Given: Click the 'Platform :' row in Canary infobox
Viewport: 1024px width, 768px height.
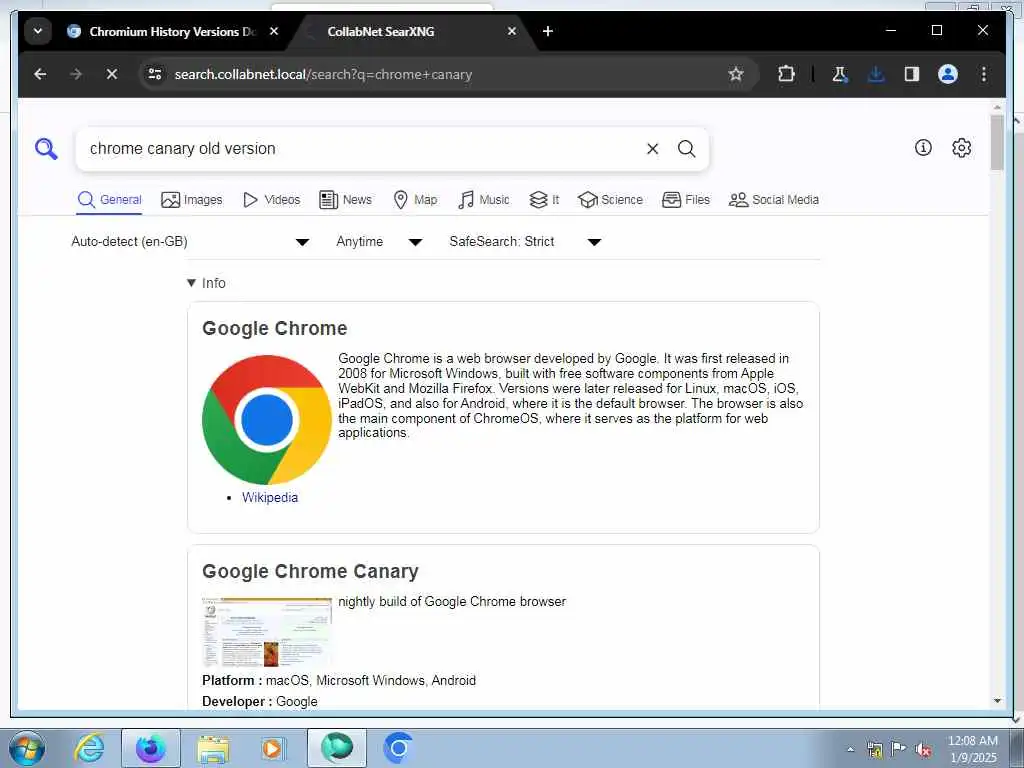Looking at the screenshot, I should 339,680.
